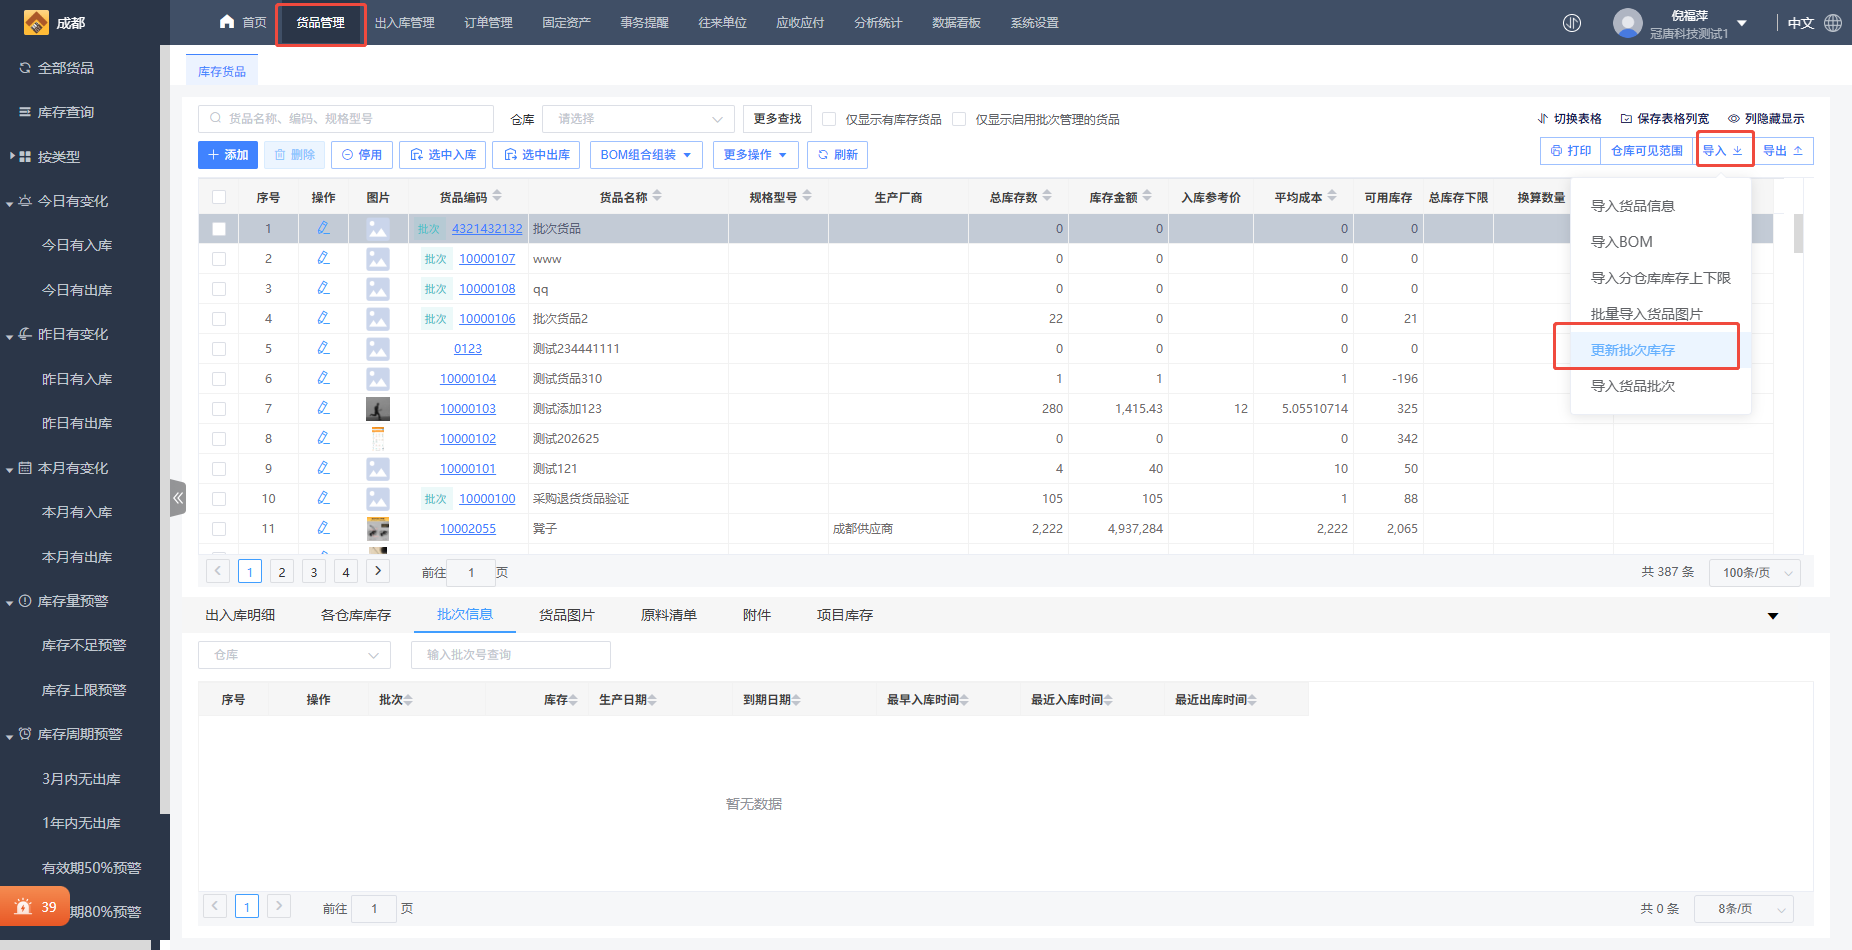Open the 100条/页 page size dropdown
Image resolution: width=1852 pixels, height=950 pixels.
pos(1755,573)
